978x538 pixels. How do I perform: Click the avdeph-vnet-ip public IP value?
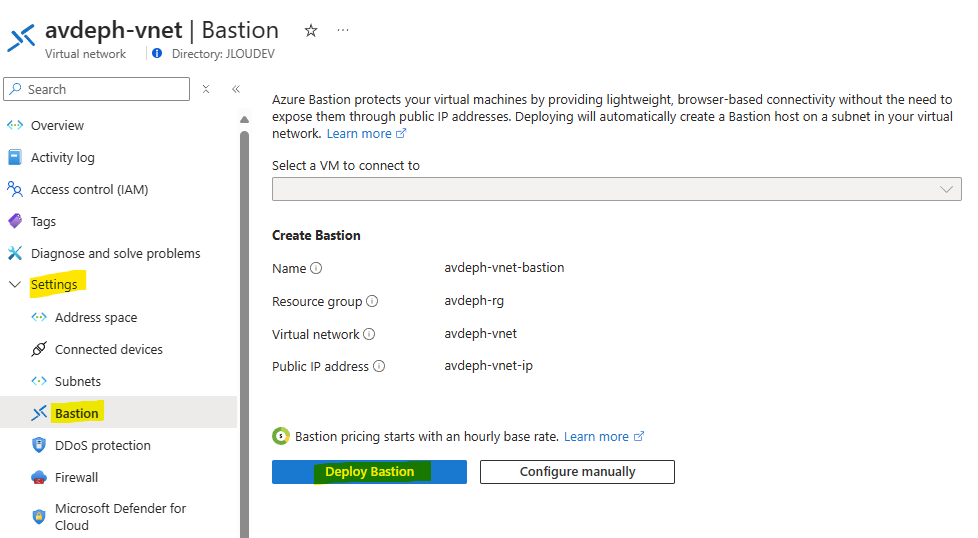[488, 365]
